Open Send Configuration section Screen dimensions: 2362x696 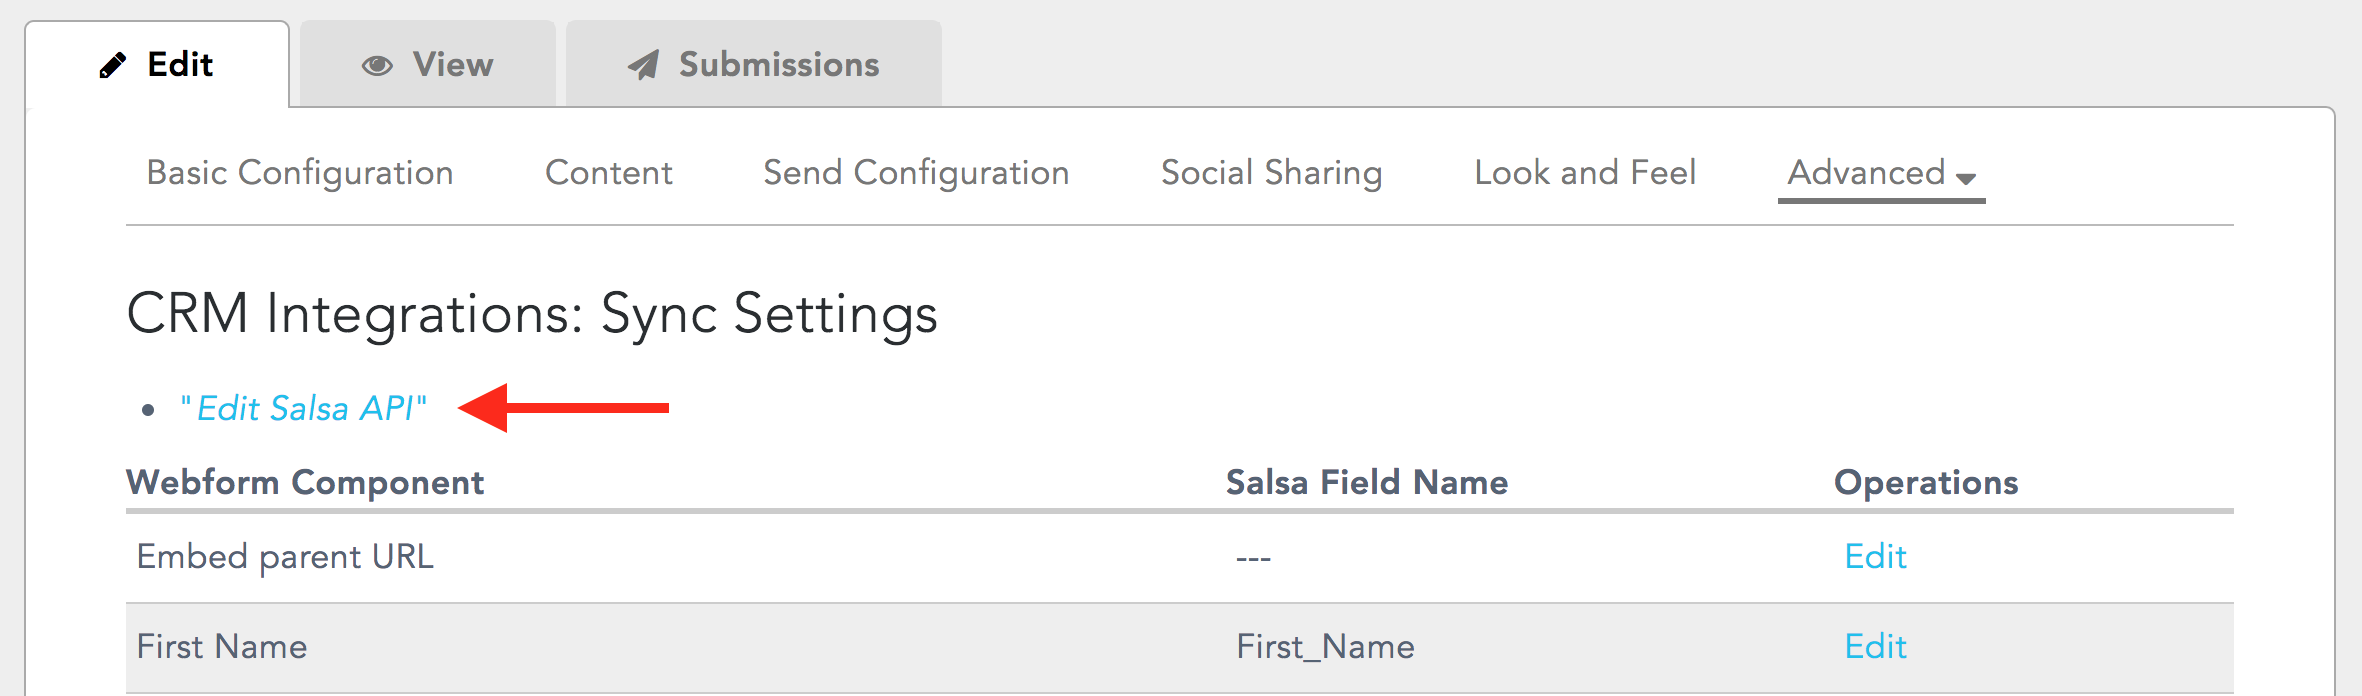click(x=916, y=172)
